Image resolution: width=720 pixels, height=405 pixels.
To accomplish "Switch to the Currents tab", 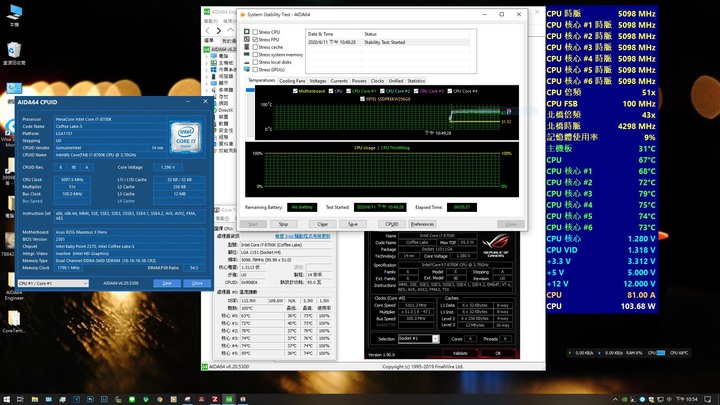I will click(339, 81).
